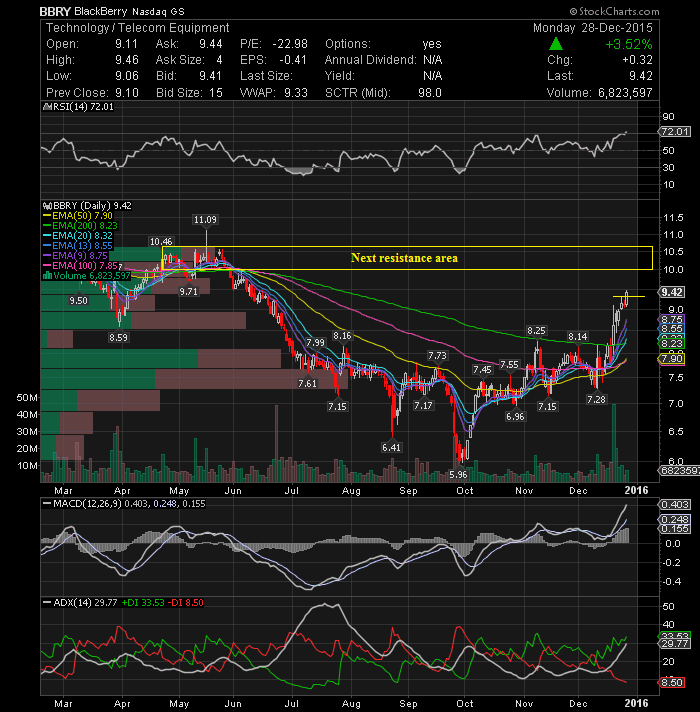The image size is (700, 712).
Task: Click the Bid value 9.41
Action: pos(210,76)
